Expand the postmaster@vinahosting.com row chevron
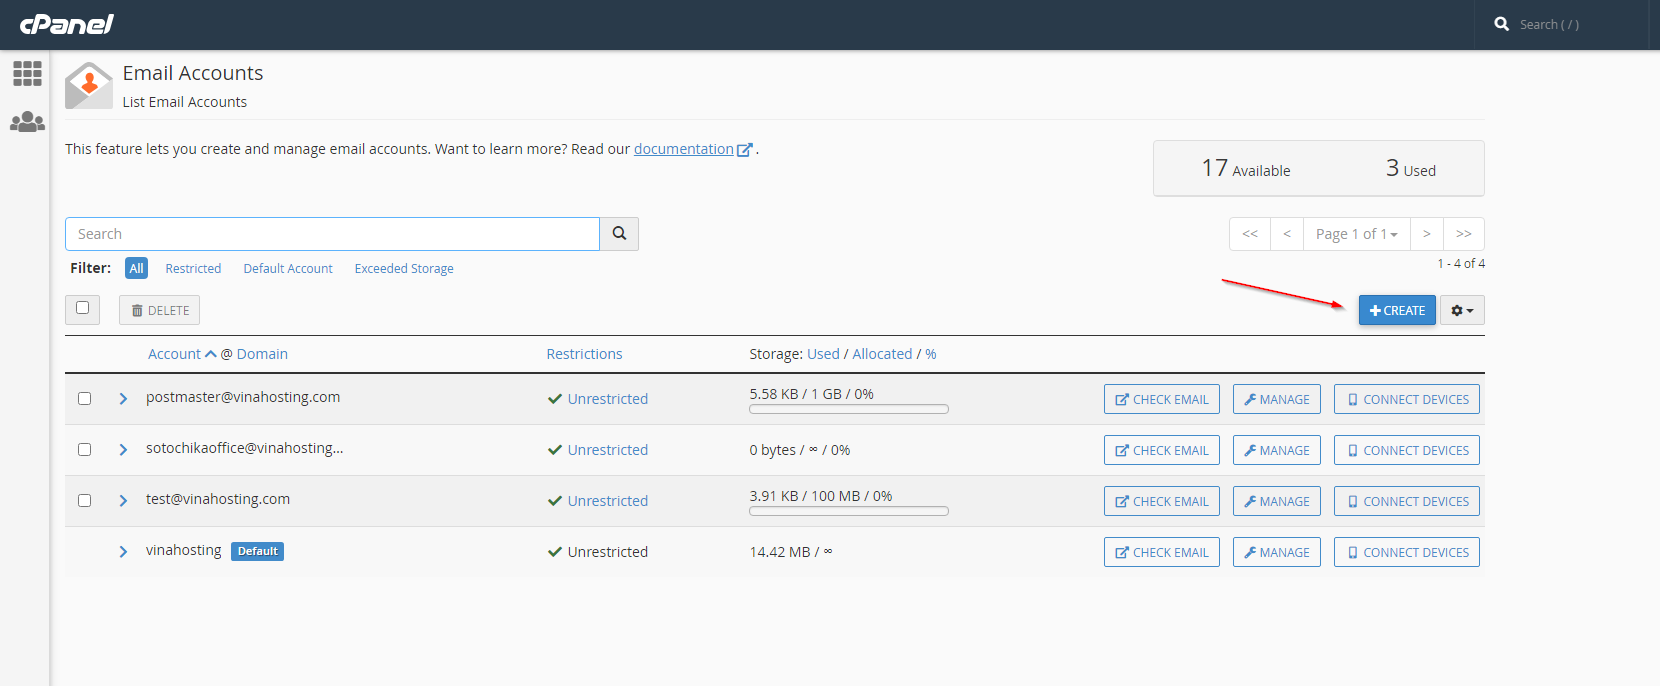The image size is (1660, 686). 123,399
